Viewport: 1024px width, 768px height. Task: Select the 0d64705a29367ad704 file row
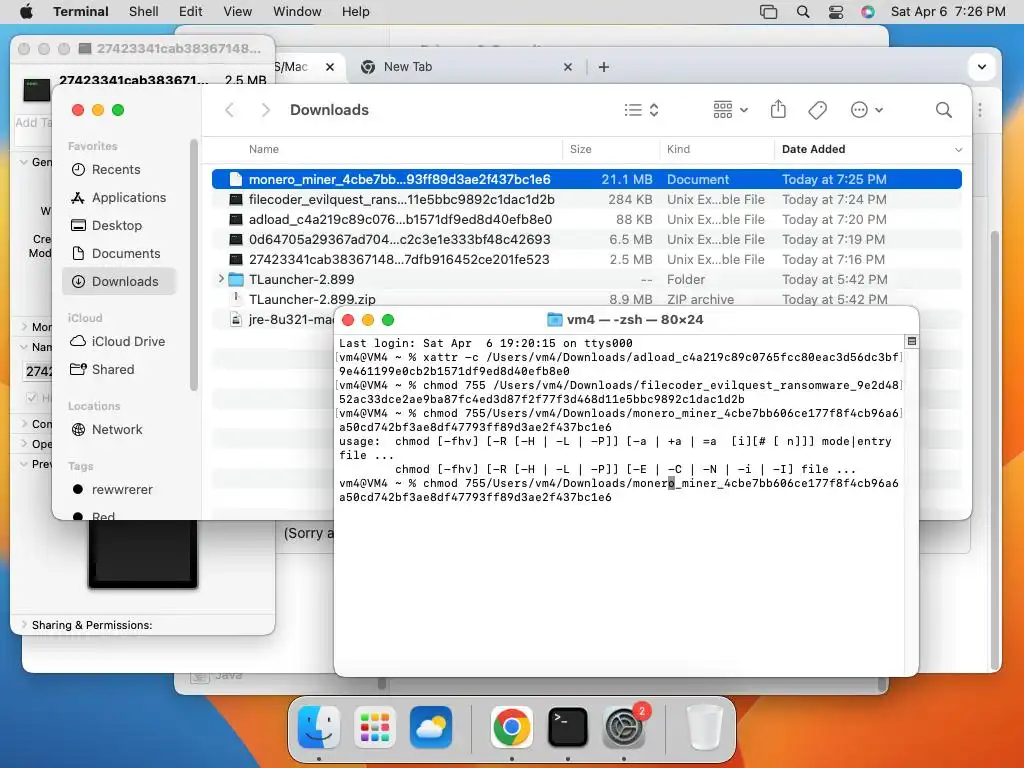586,239
